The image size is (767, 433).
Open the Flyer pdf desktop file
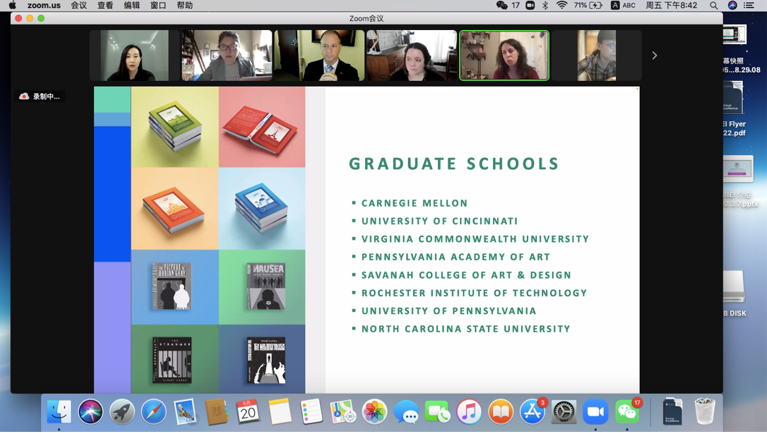tap(734, 109)
